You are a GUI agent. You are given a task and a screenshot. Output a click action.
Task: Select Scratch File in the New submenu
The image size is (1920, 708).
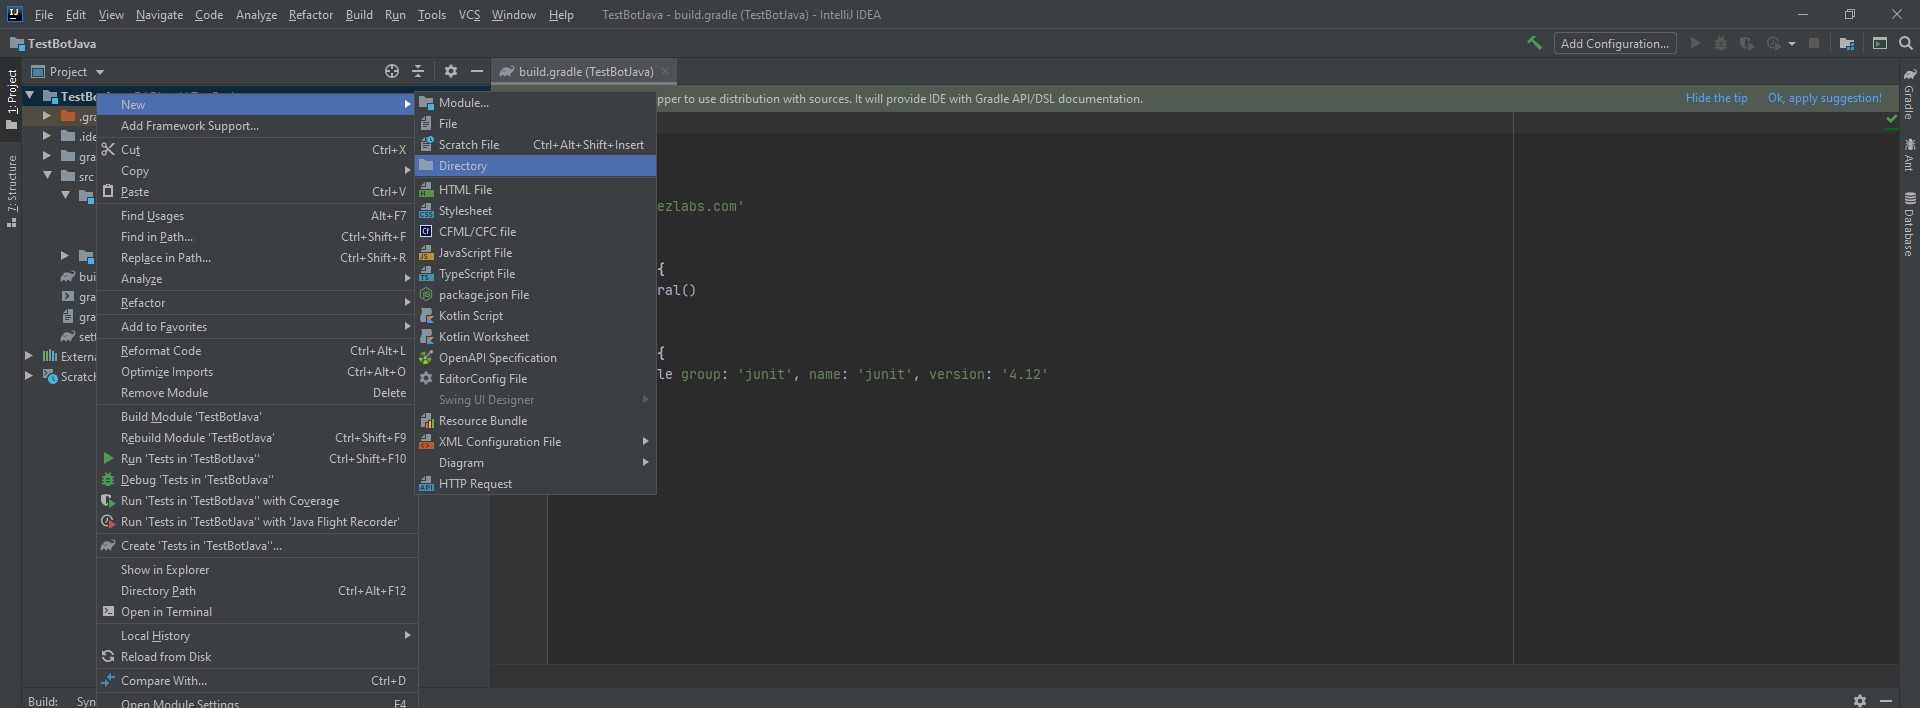[536, 144]
